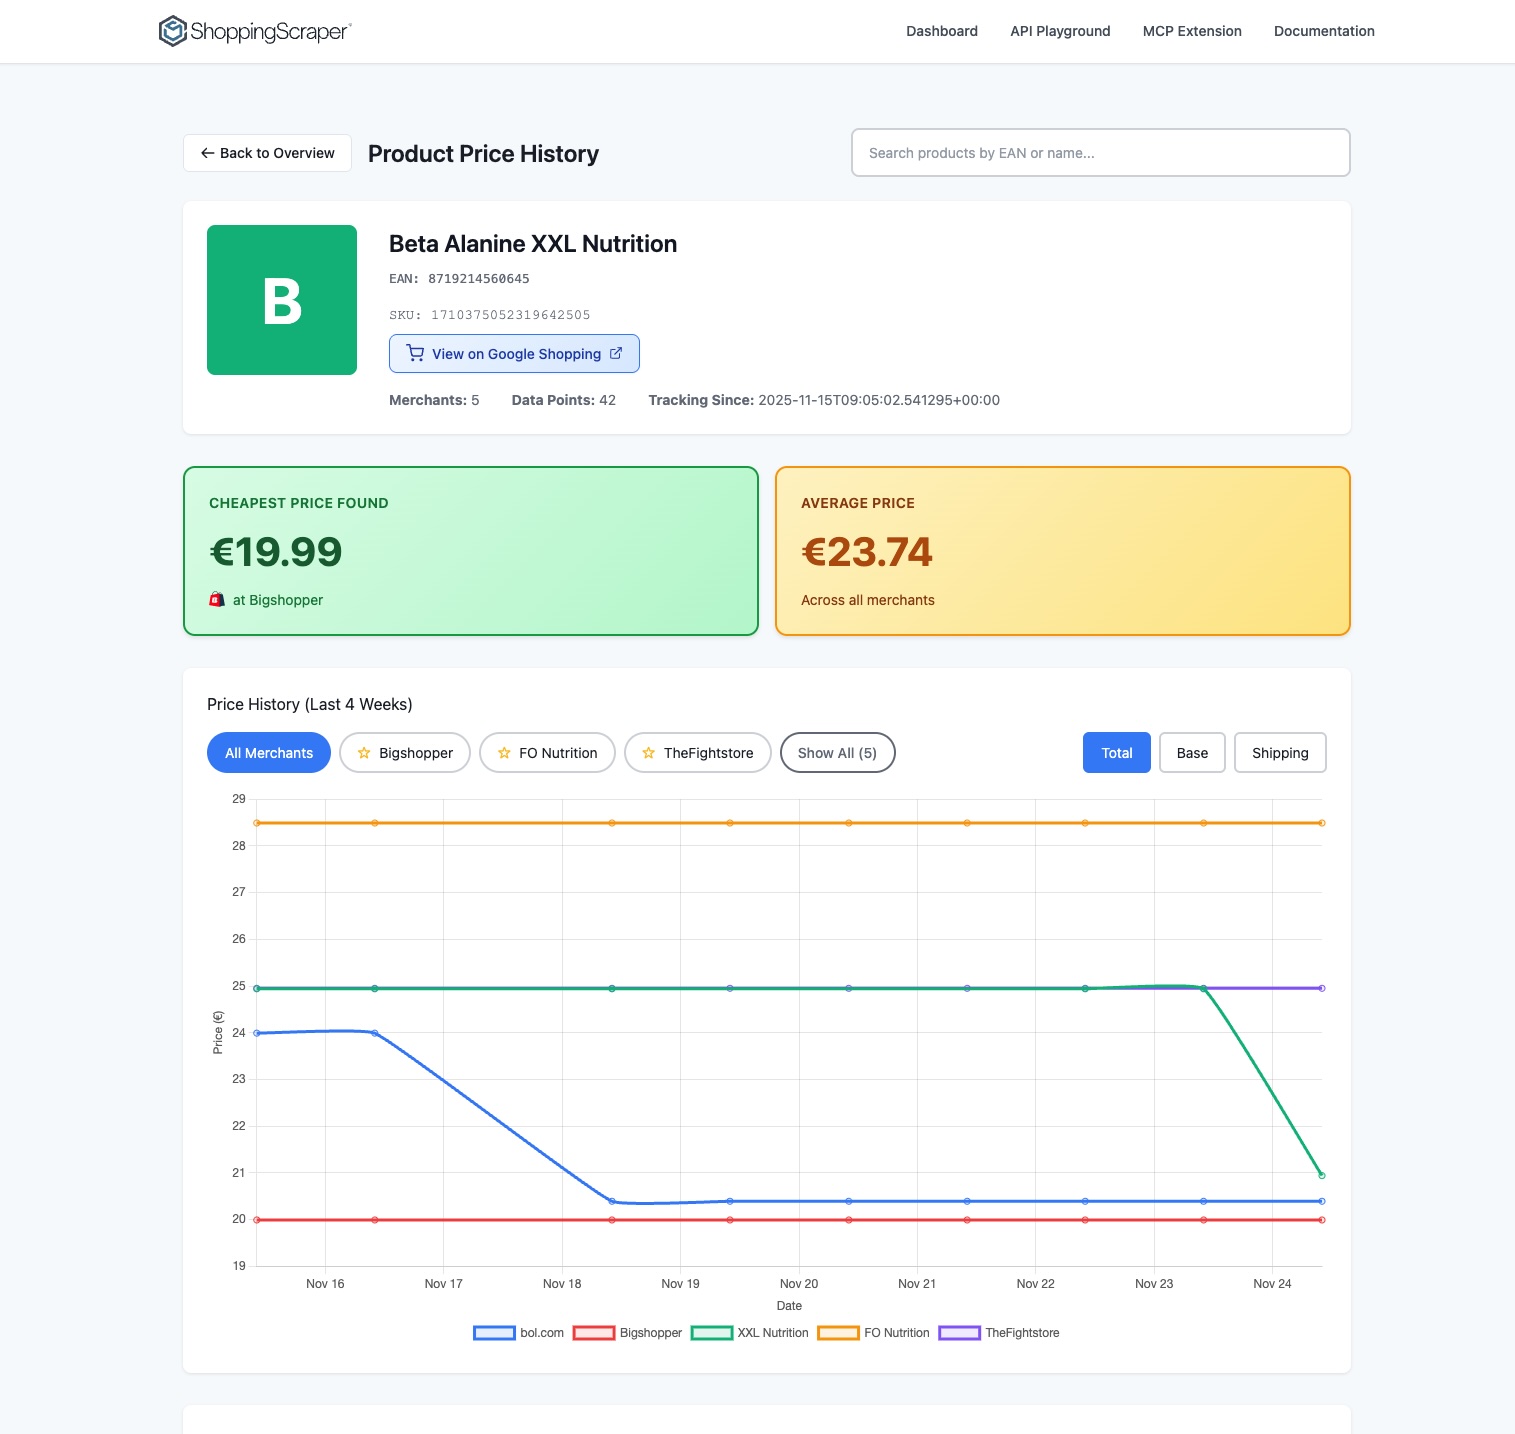Click bol.com's first blue data point at 24
This screenshot has height=1434, width=1515.
point(257,1033)
